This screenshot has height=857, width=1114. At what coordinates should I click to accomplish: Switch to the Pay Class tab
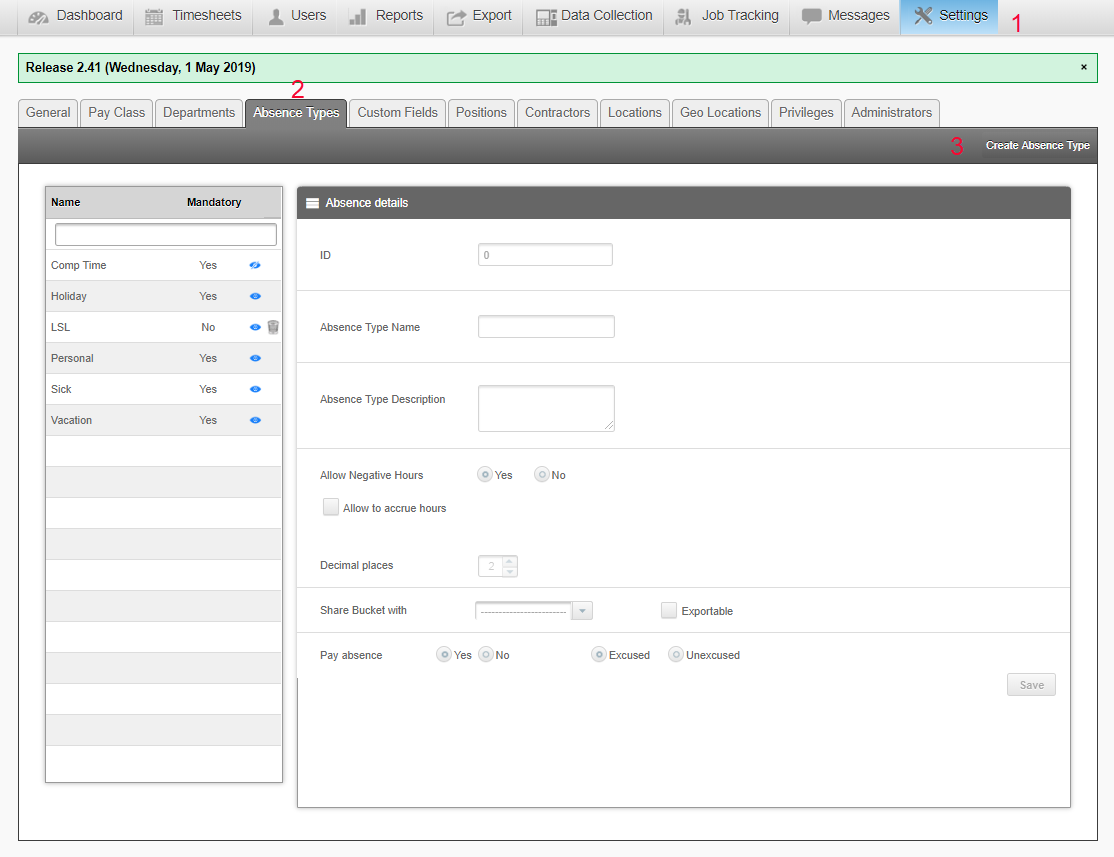tap(117, 113)
